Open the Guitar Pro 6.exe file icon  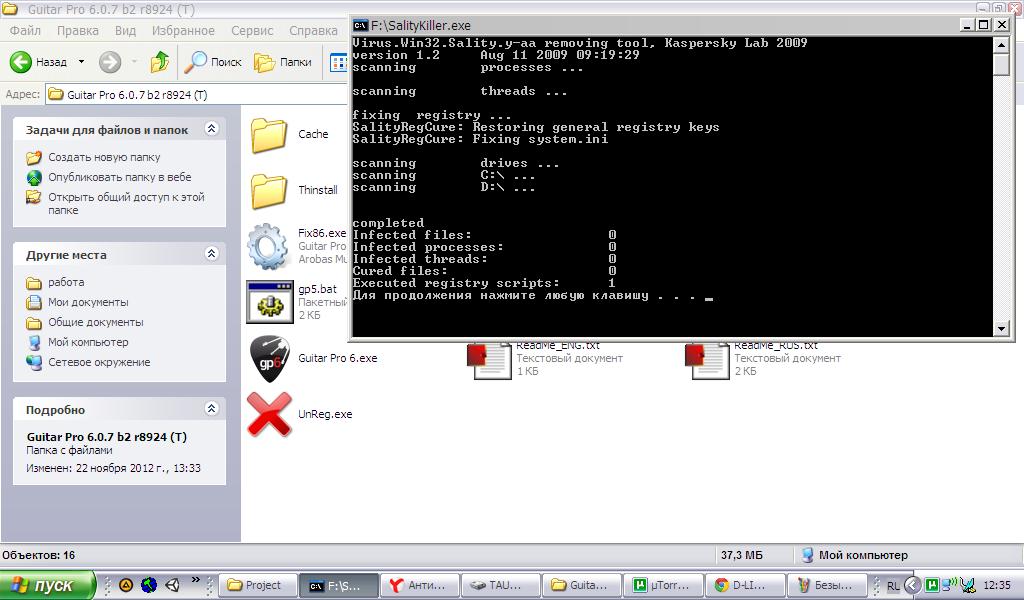pyautogui.click(x=270, y=358)
